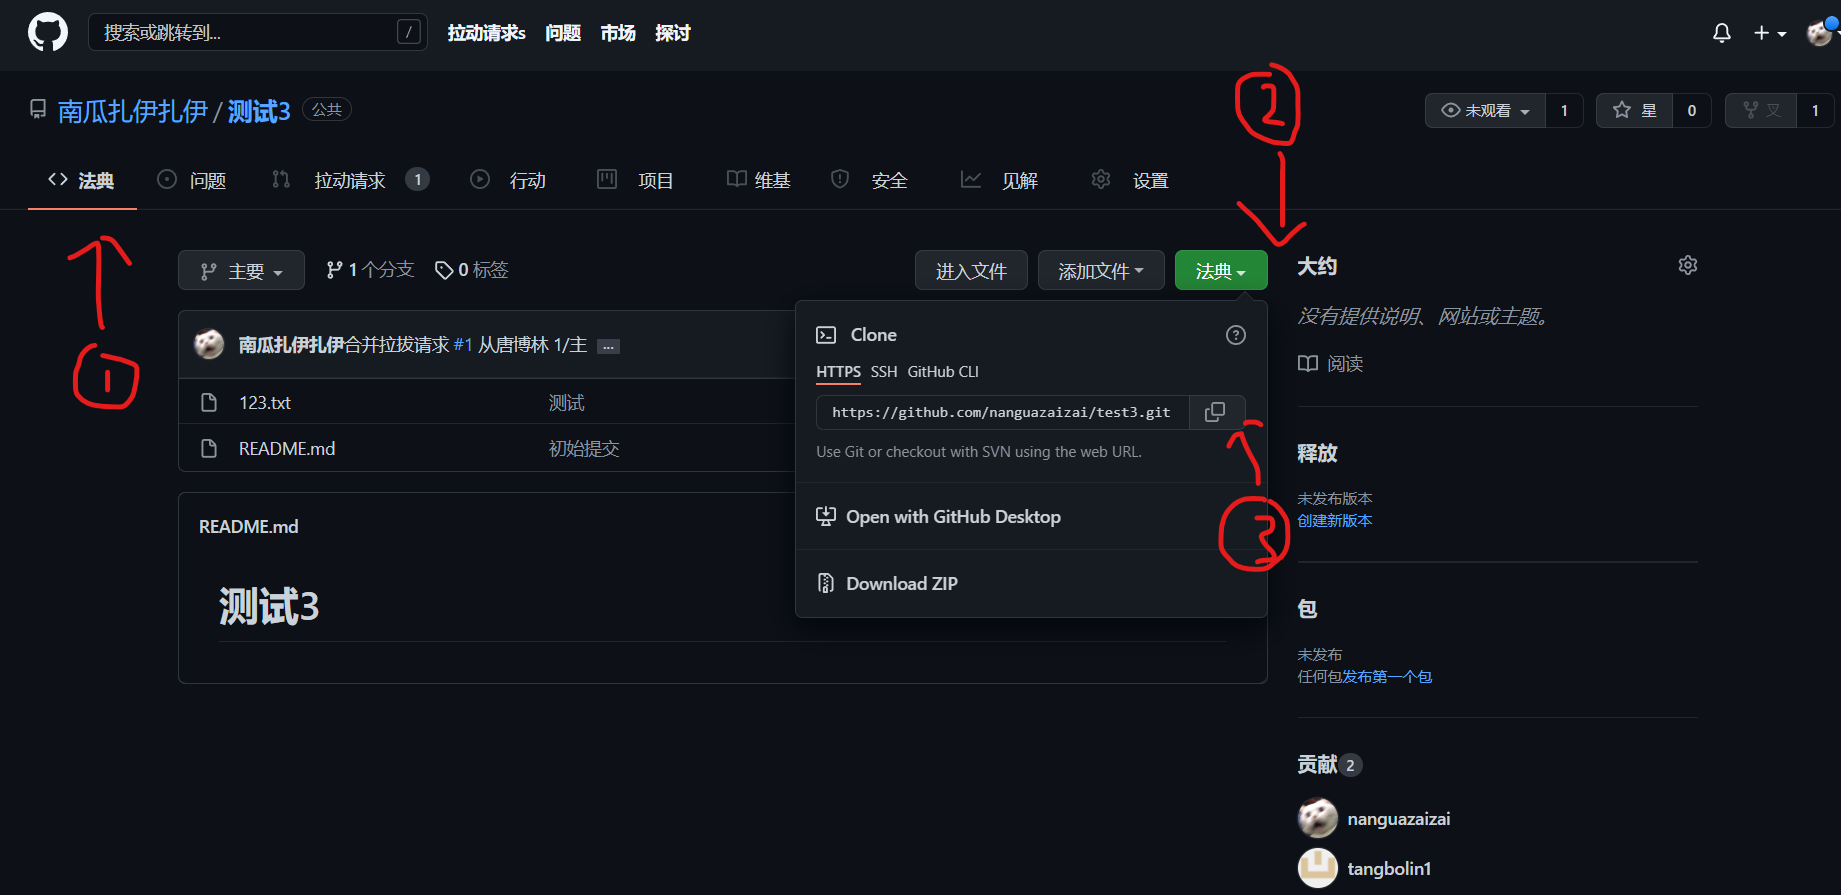Switch to the 拉动请求 repository tab
Screen dimensions: 1841x895
(350, 180)
